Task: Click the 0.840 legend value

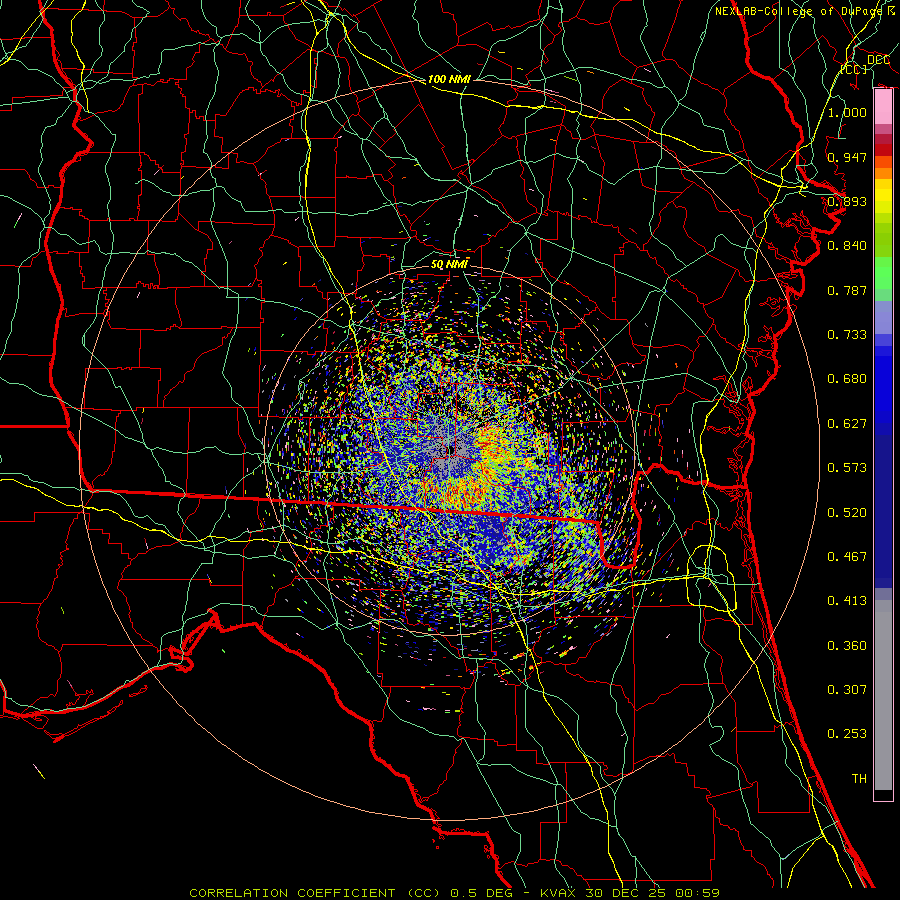Action: pyautogui.click(x=847, y=246)
